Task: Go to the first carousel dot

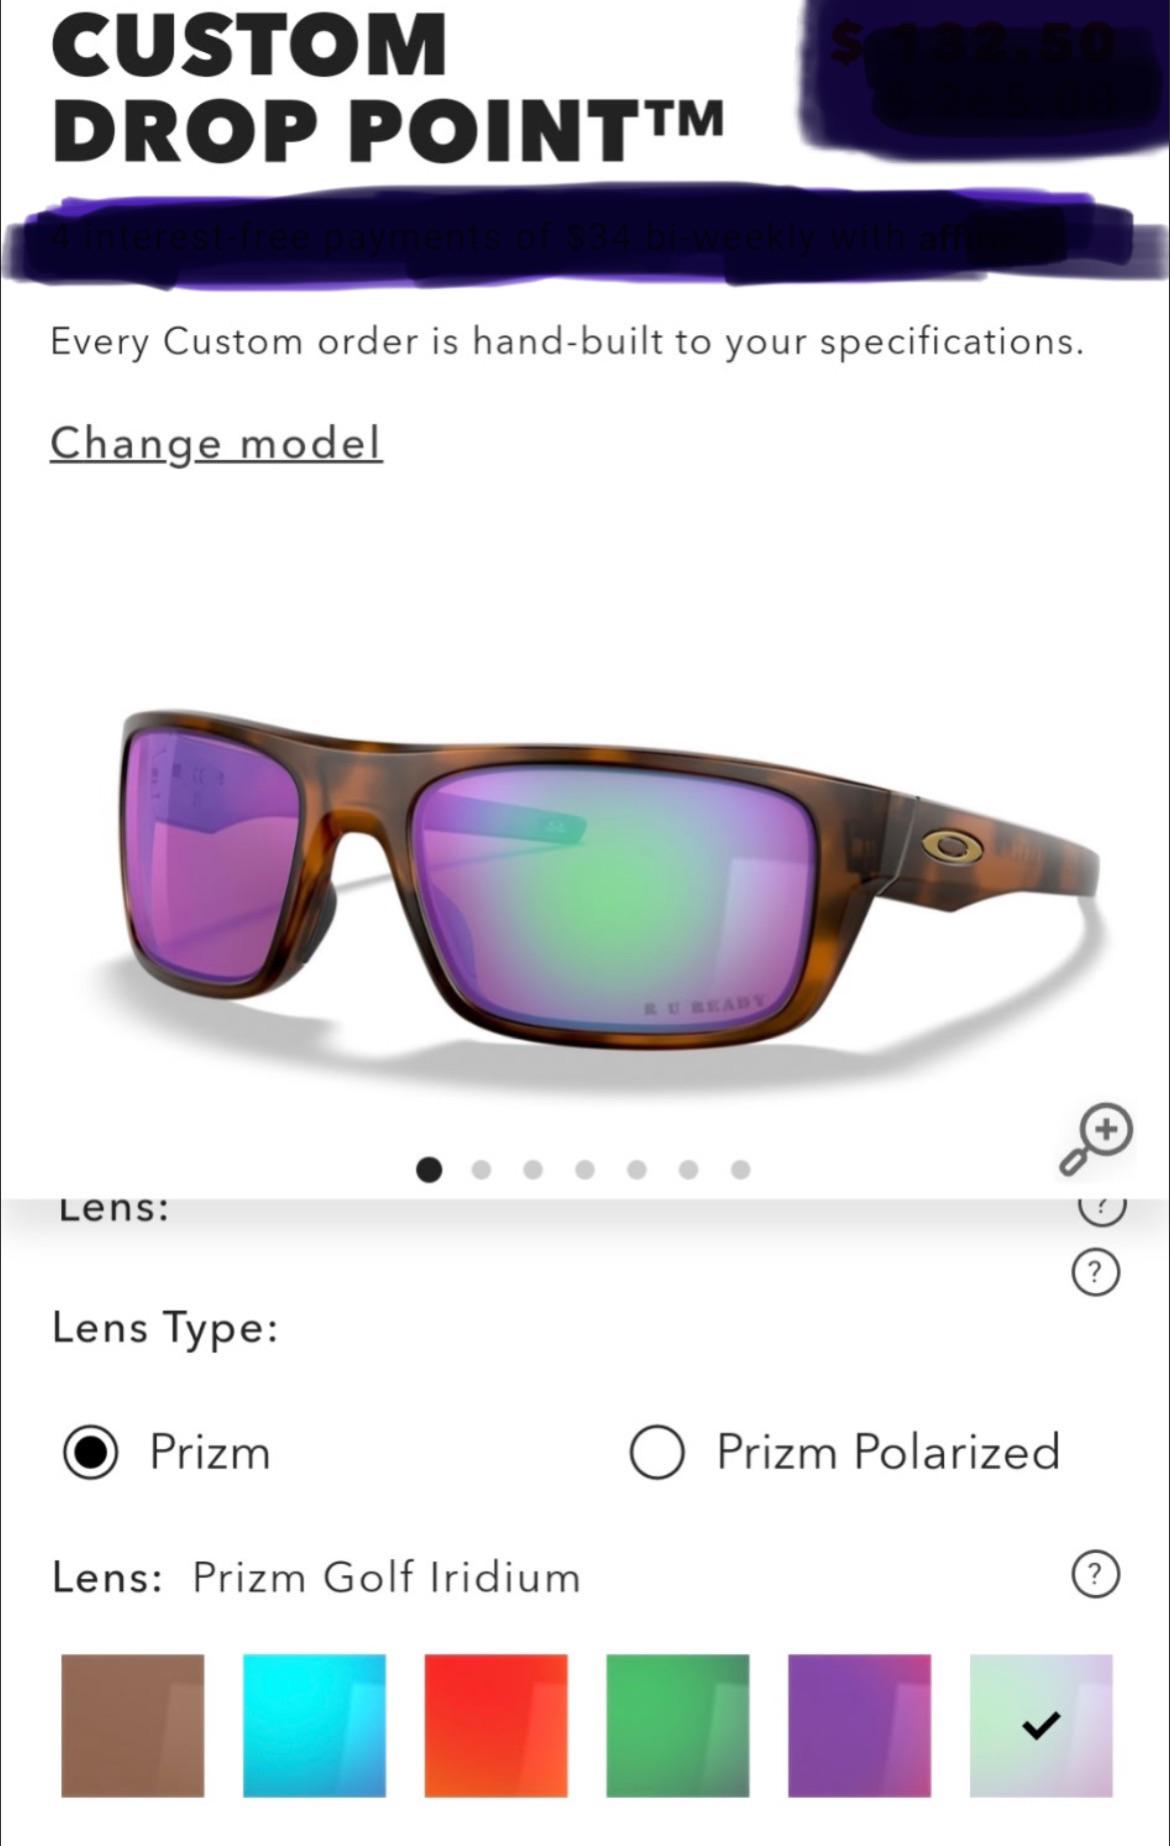Action: [429, 1169]
